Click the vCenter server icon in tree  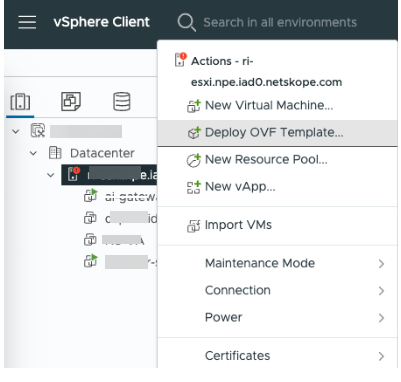38,130
